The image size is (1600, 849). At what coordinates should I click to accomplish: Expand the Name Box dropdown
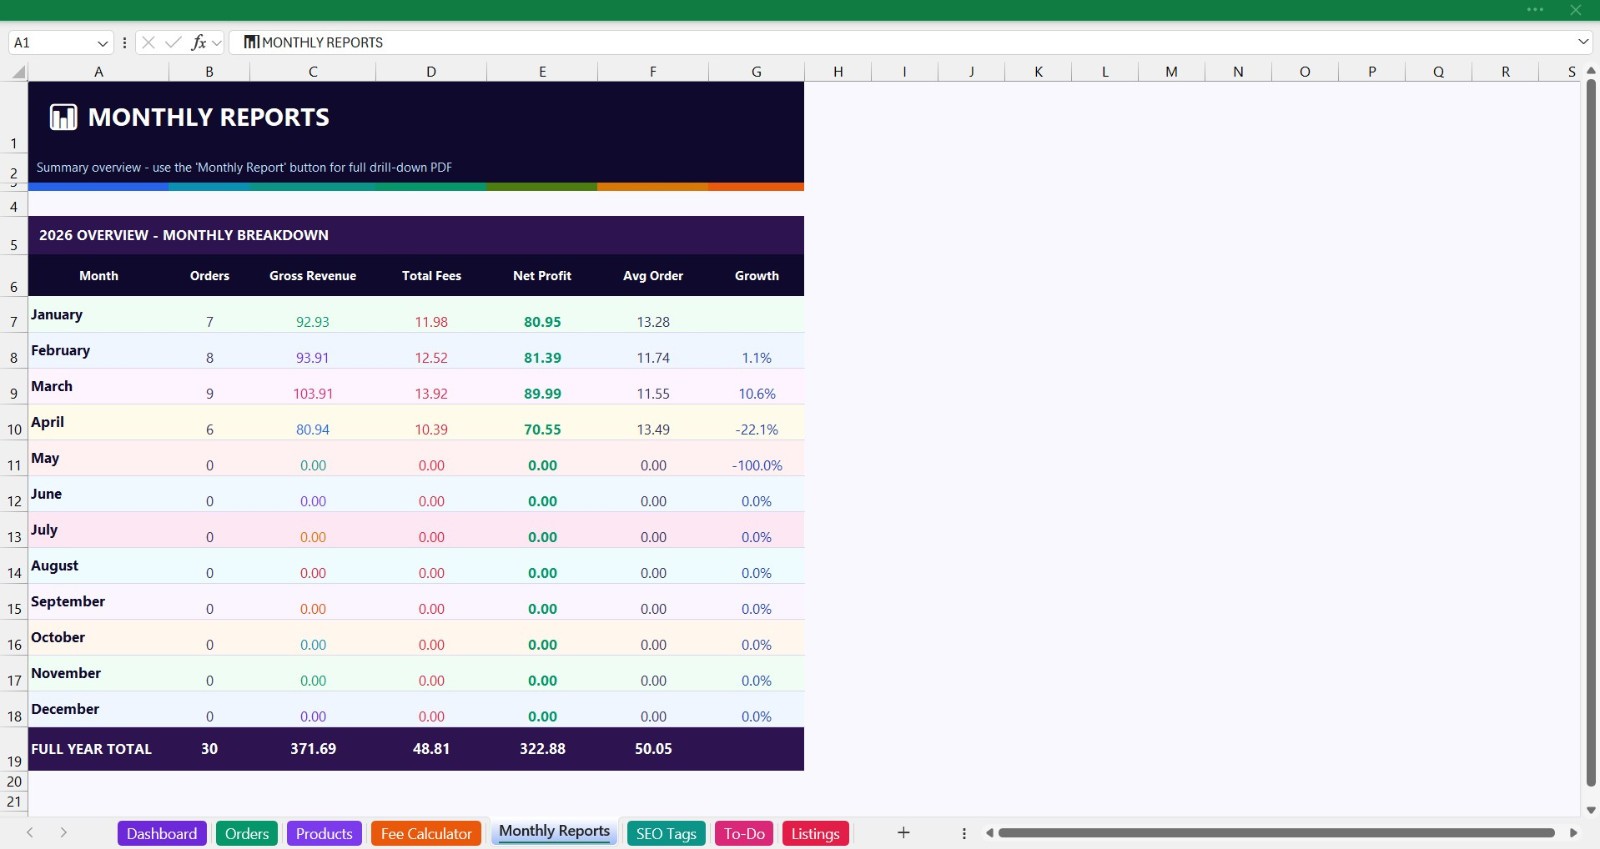tap(102, 43)
